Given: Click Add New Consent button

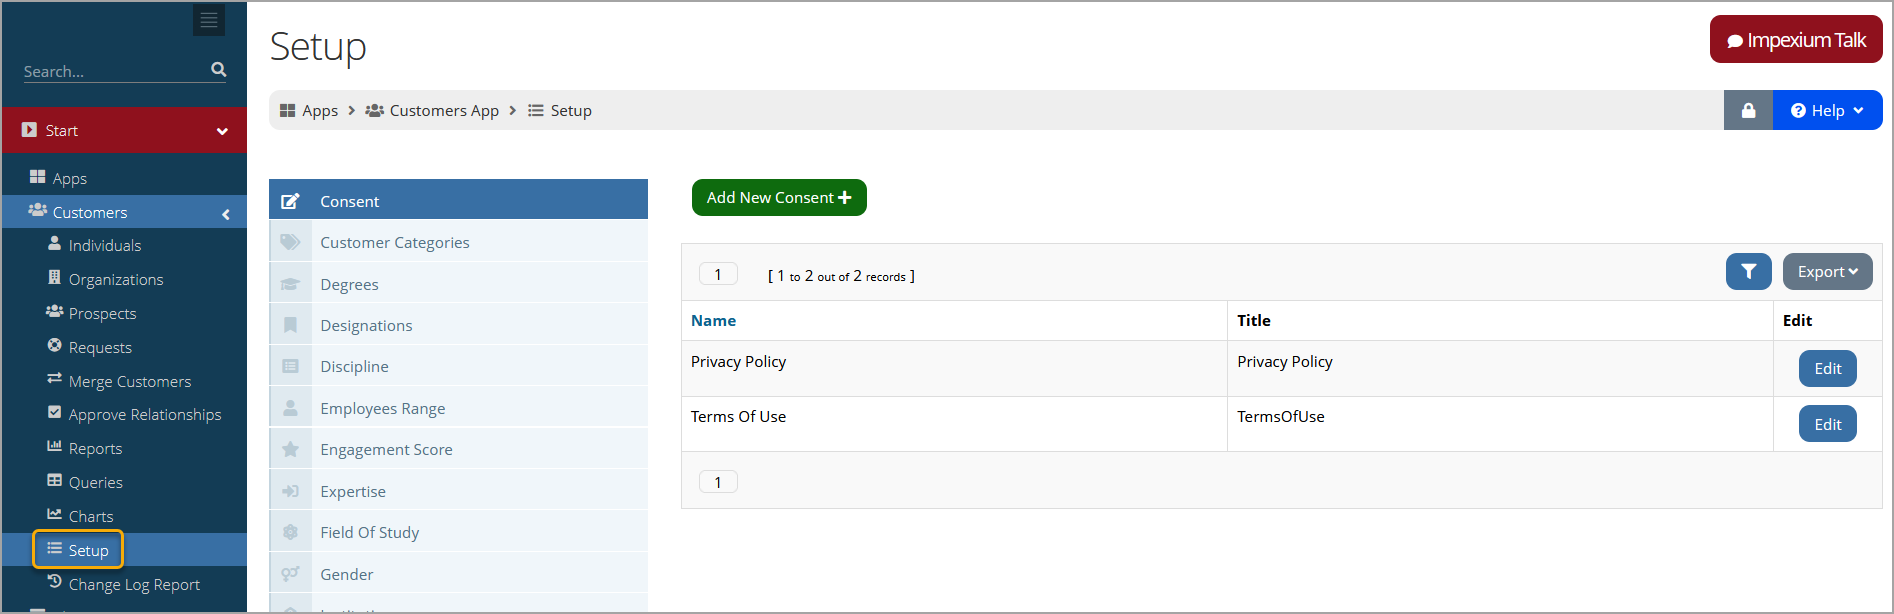Looking at the screenshot, I should click(779, 197).
